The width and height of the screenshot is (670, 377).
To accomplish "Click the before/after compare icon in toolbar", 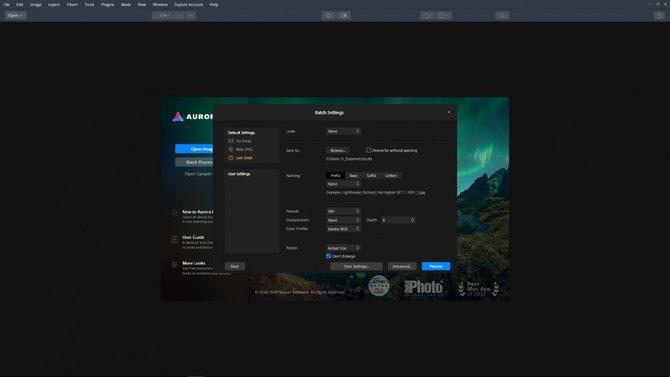I will click(344, 15).
